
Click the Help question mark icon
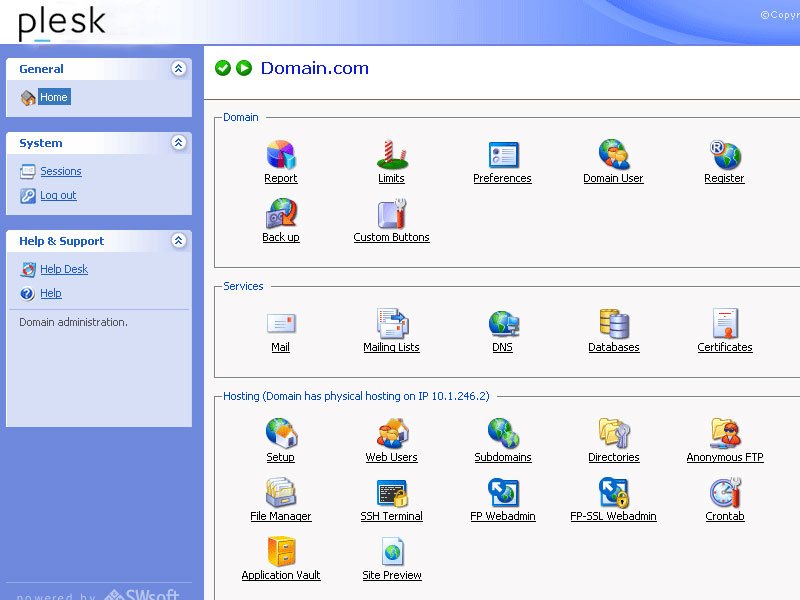point(27,294)
